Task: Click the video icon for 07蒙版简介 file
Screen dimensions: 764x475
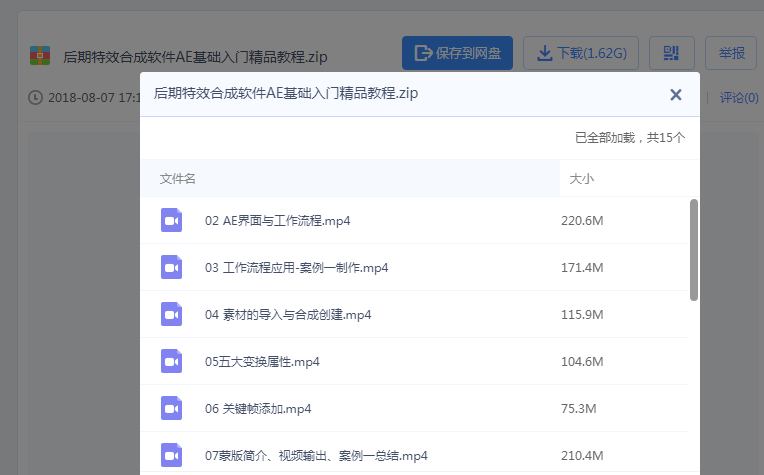Action: click(172, 454)
